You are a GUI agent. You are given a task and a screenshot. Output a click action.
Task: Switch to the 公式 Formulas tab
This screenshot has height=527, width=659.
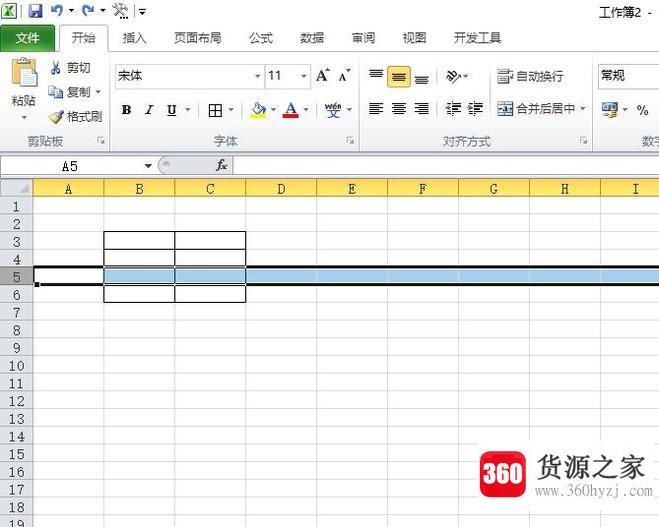point(261,38)
